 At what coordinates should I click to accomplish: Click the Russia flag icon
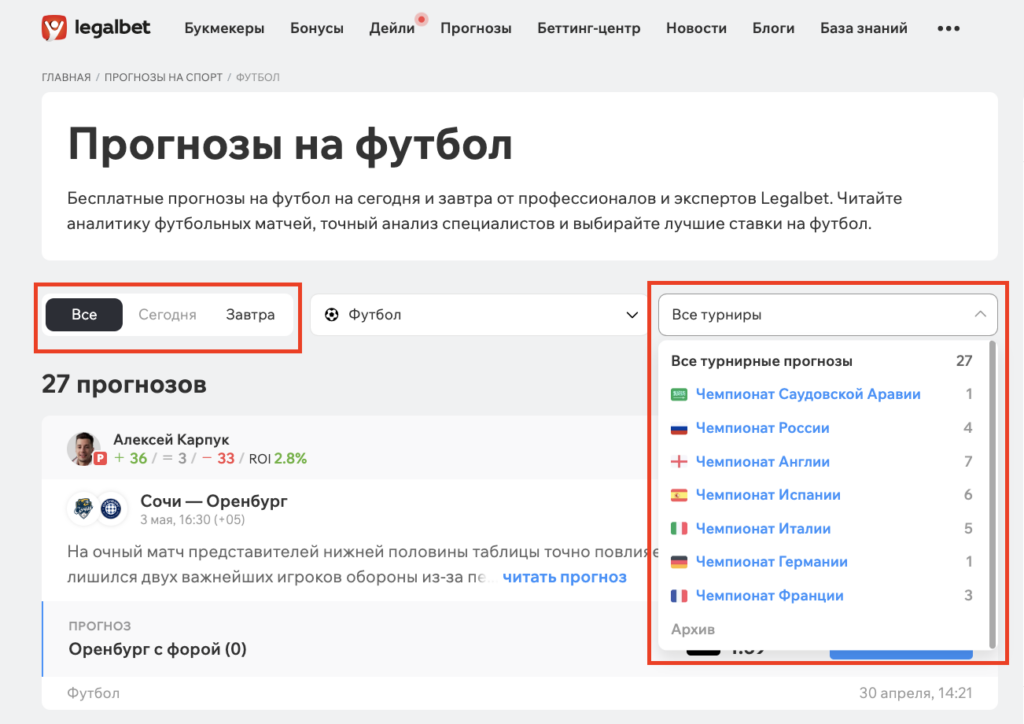pyautogui.click(x=679, y=428)
